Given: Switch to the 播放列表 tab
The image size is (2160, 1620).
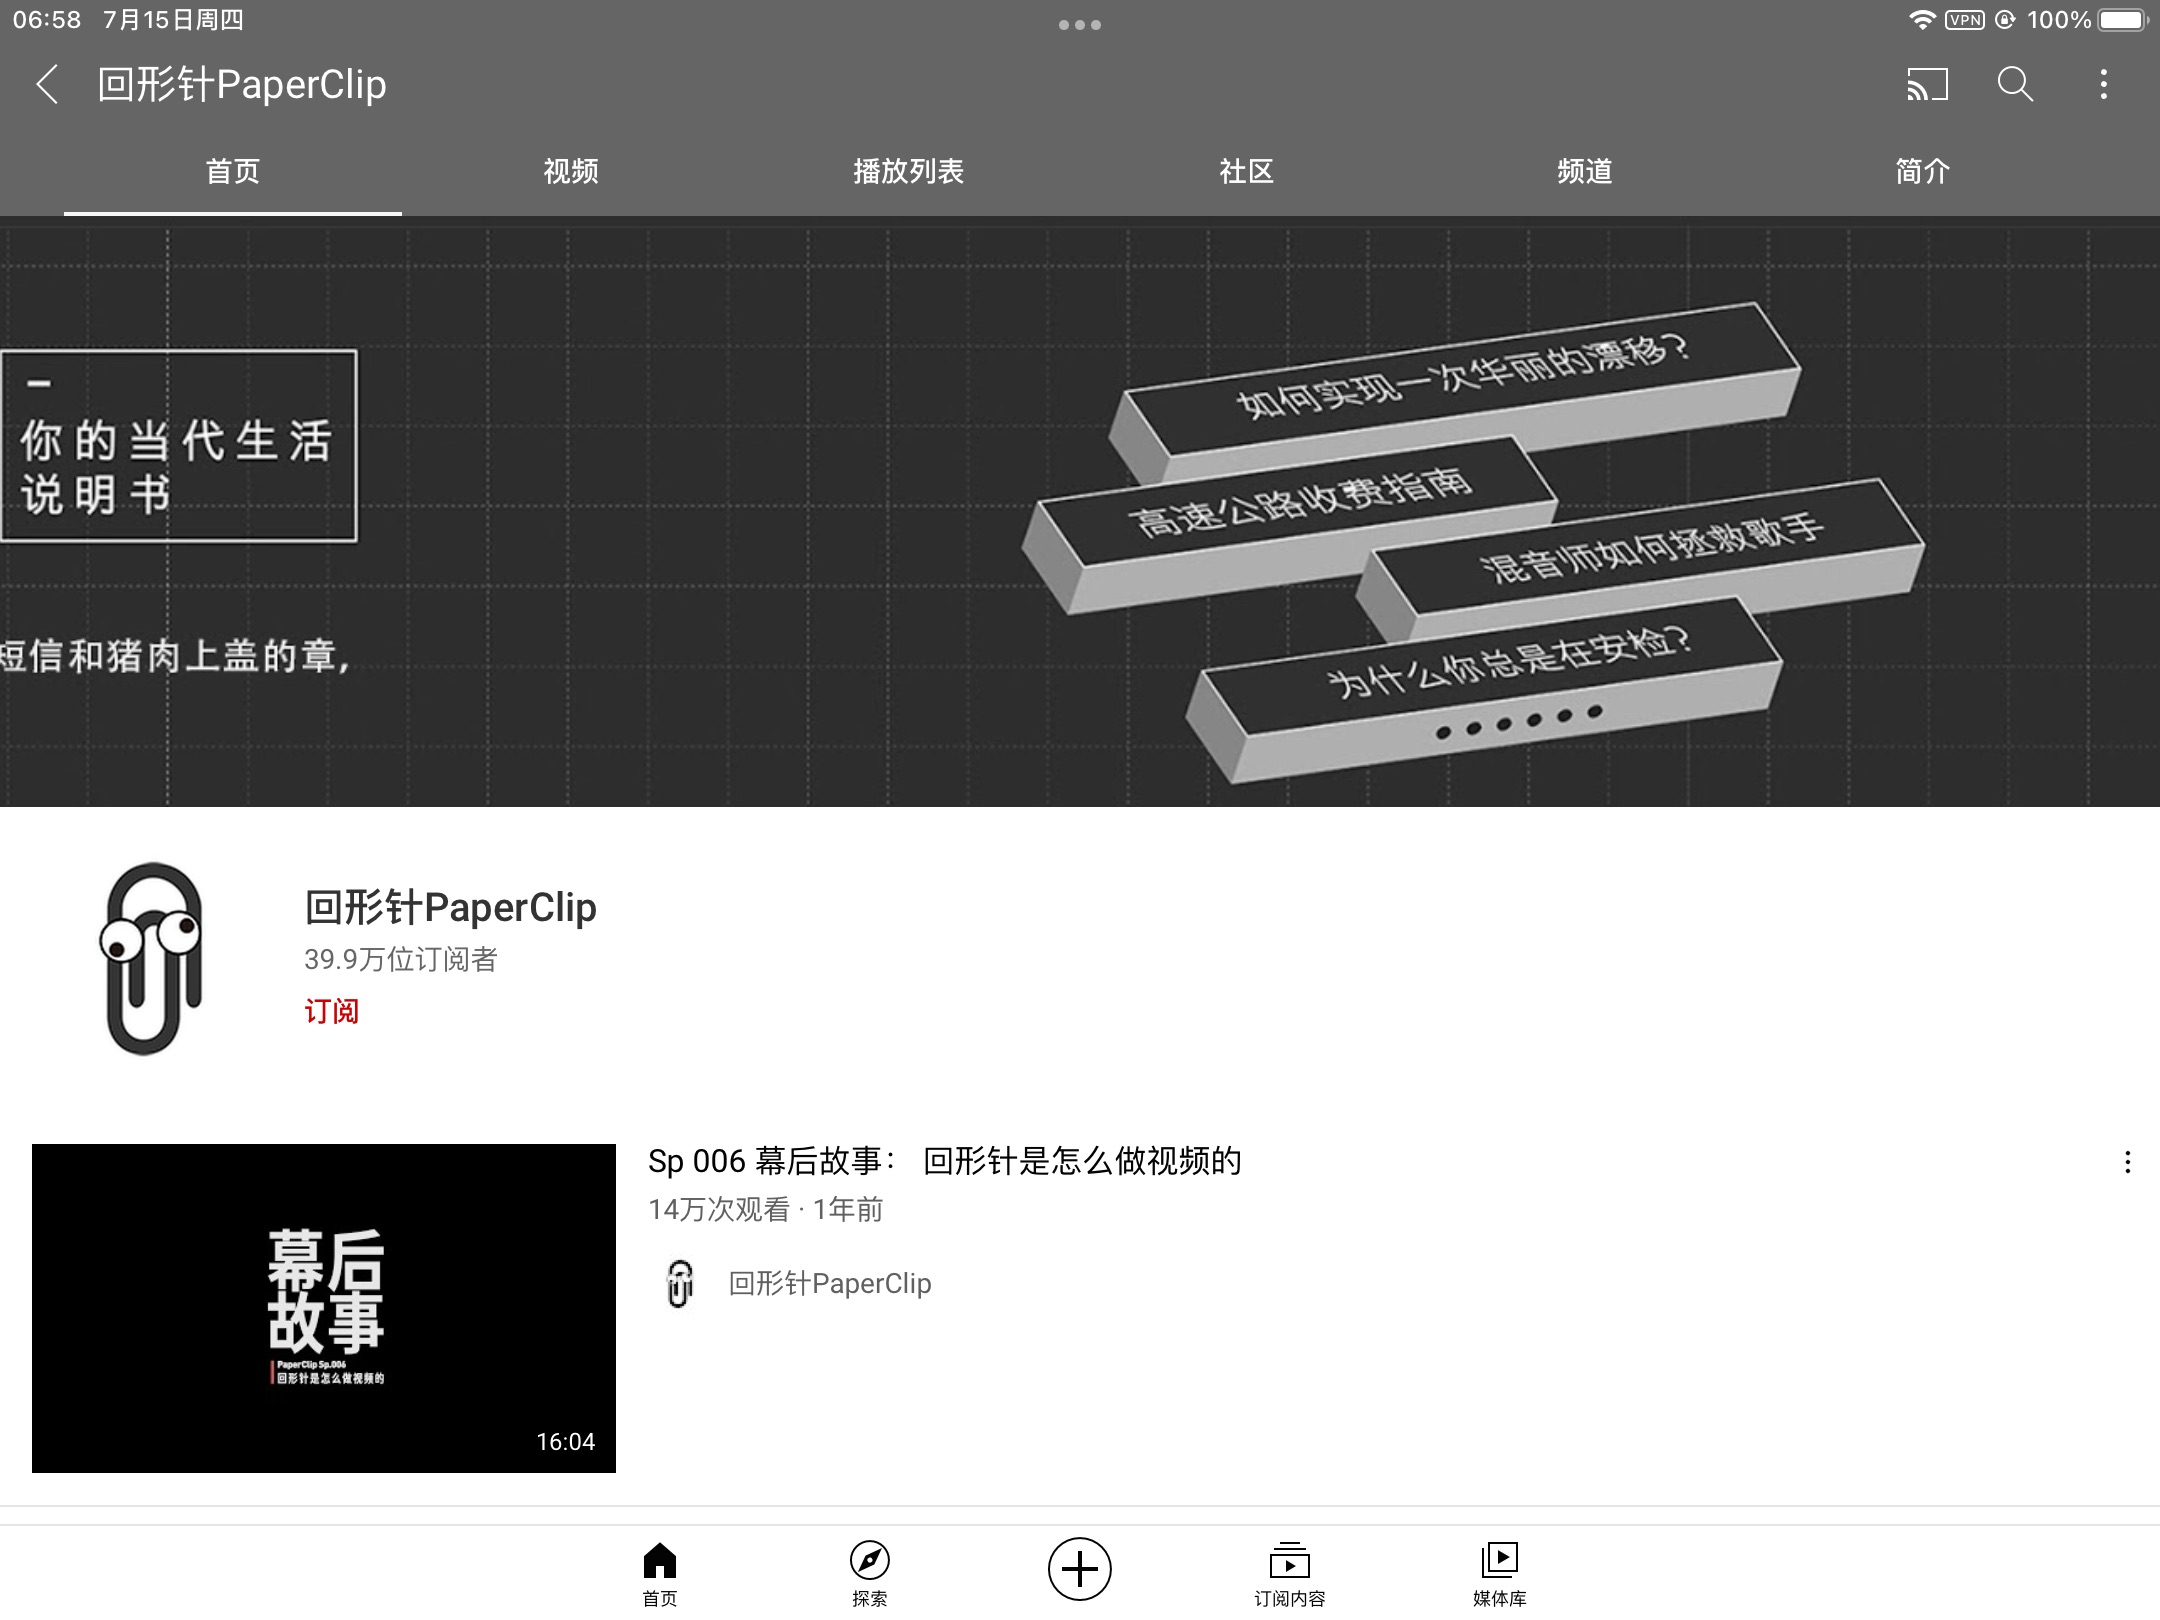Looking at the screenshot, I should pos(908,172).
